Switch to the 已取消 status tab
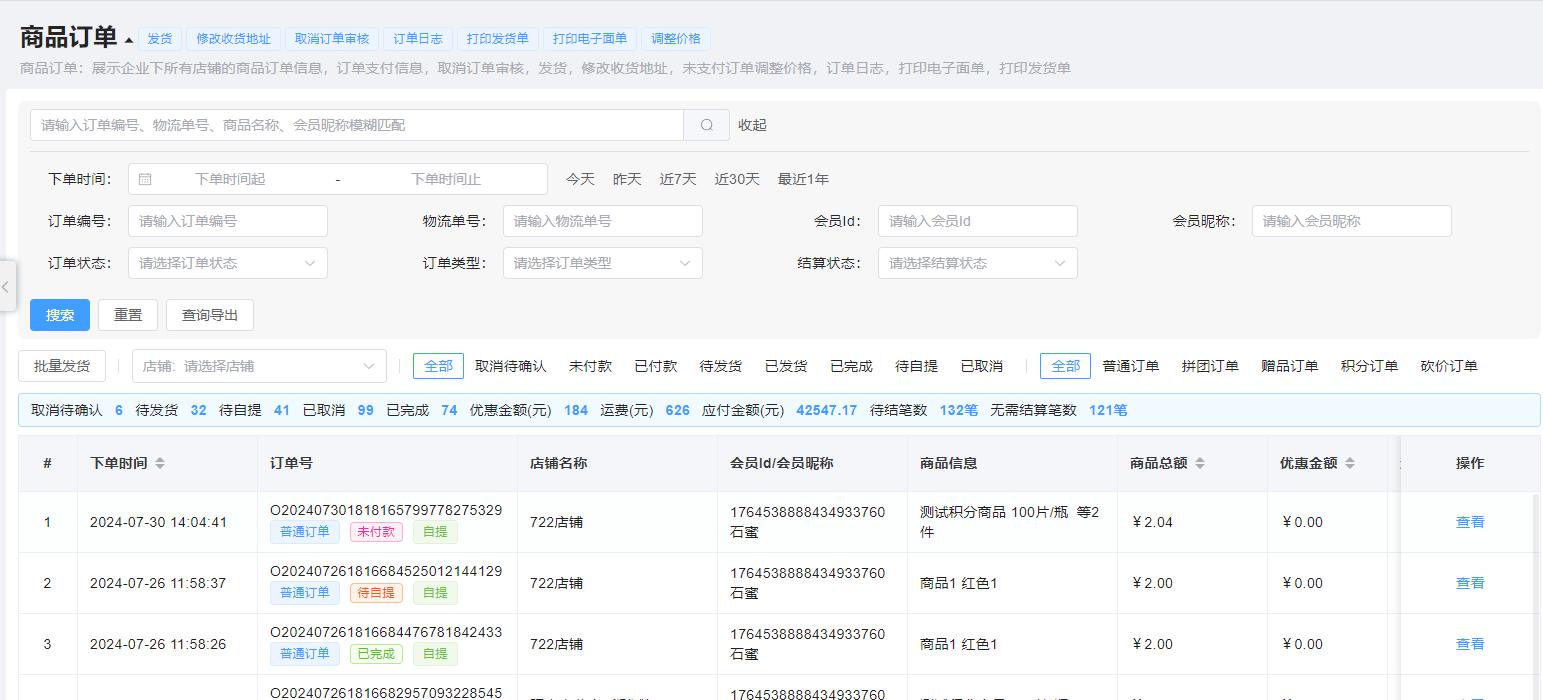 (982, 366)
